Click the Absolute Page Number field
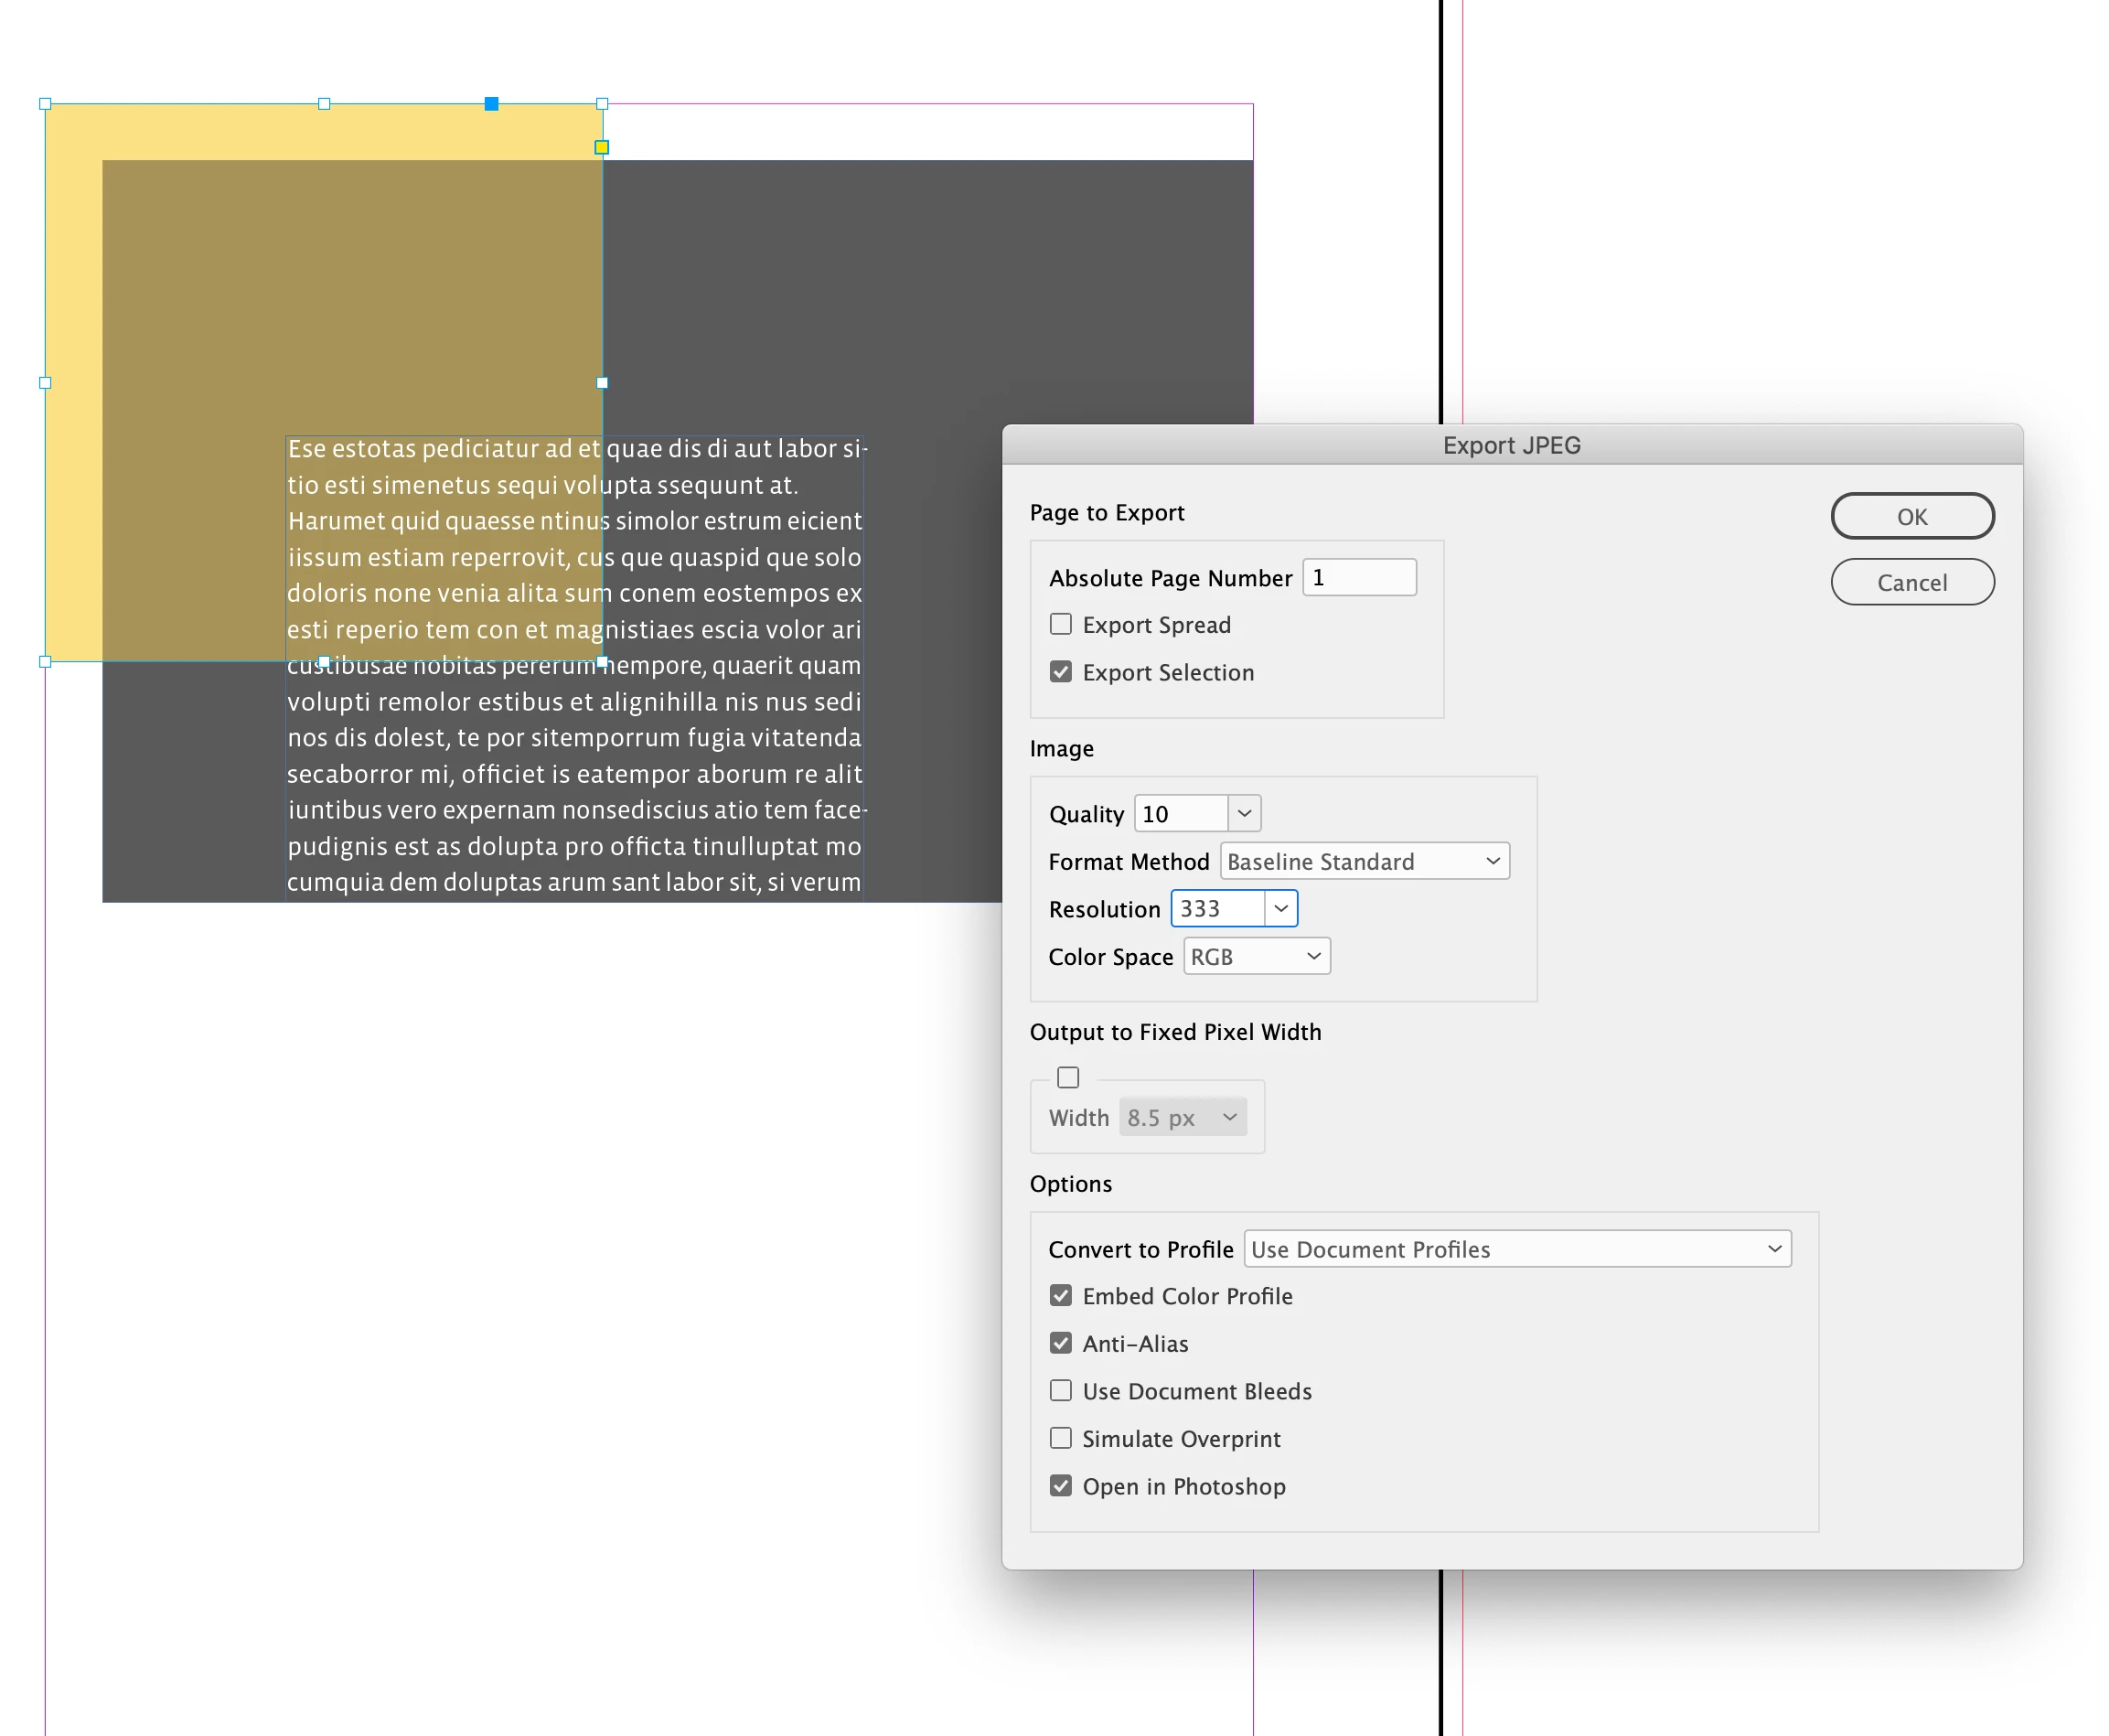Image resolution: width=2109 pixels, height=1736 pixels. point(1359,577)
